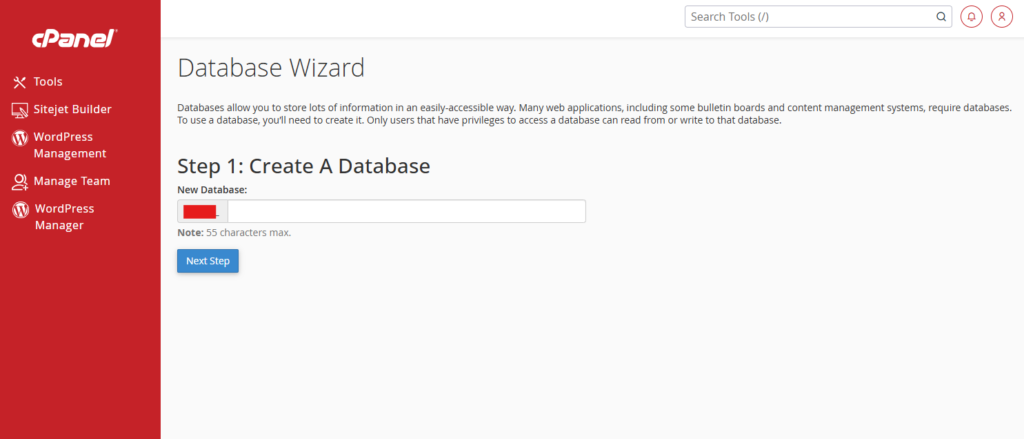The width and height of the screenshot is (1024, 439).
Task: Click the Tools wrench icon in sidebar
Action: click(19, 82)
